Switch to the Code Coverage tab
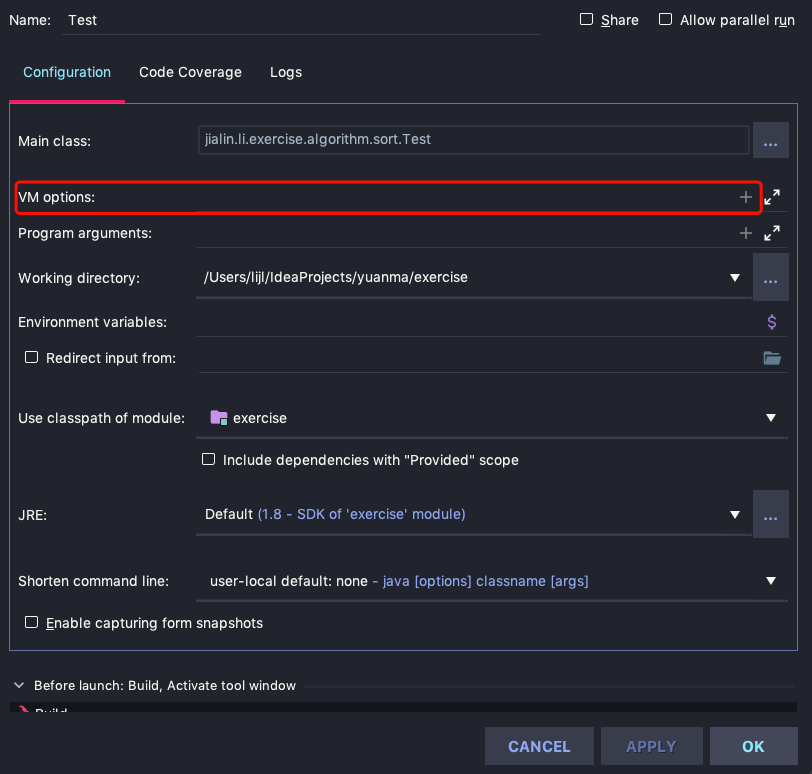This screenshot has height=774, width=812. (190, 72)
